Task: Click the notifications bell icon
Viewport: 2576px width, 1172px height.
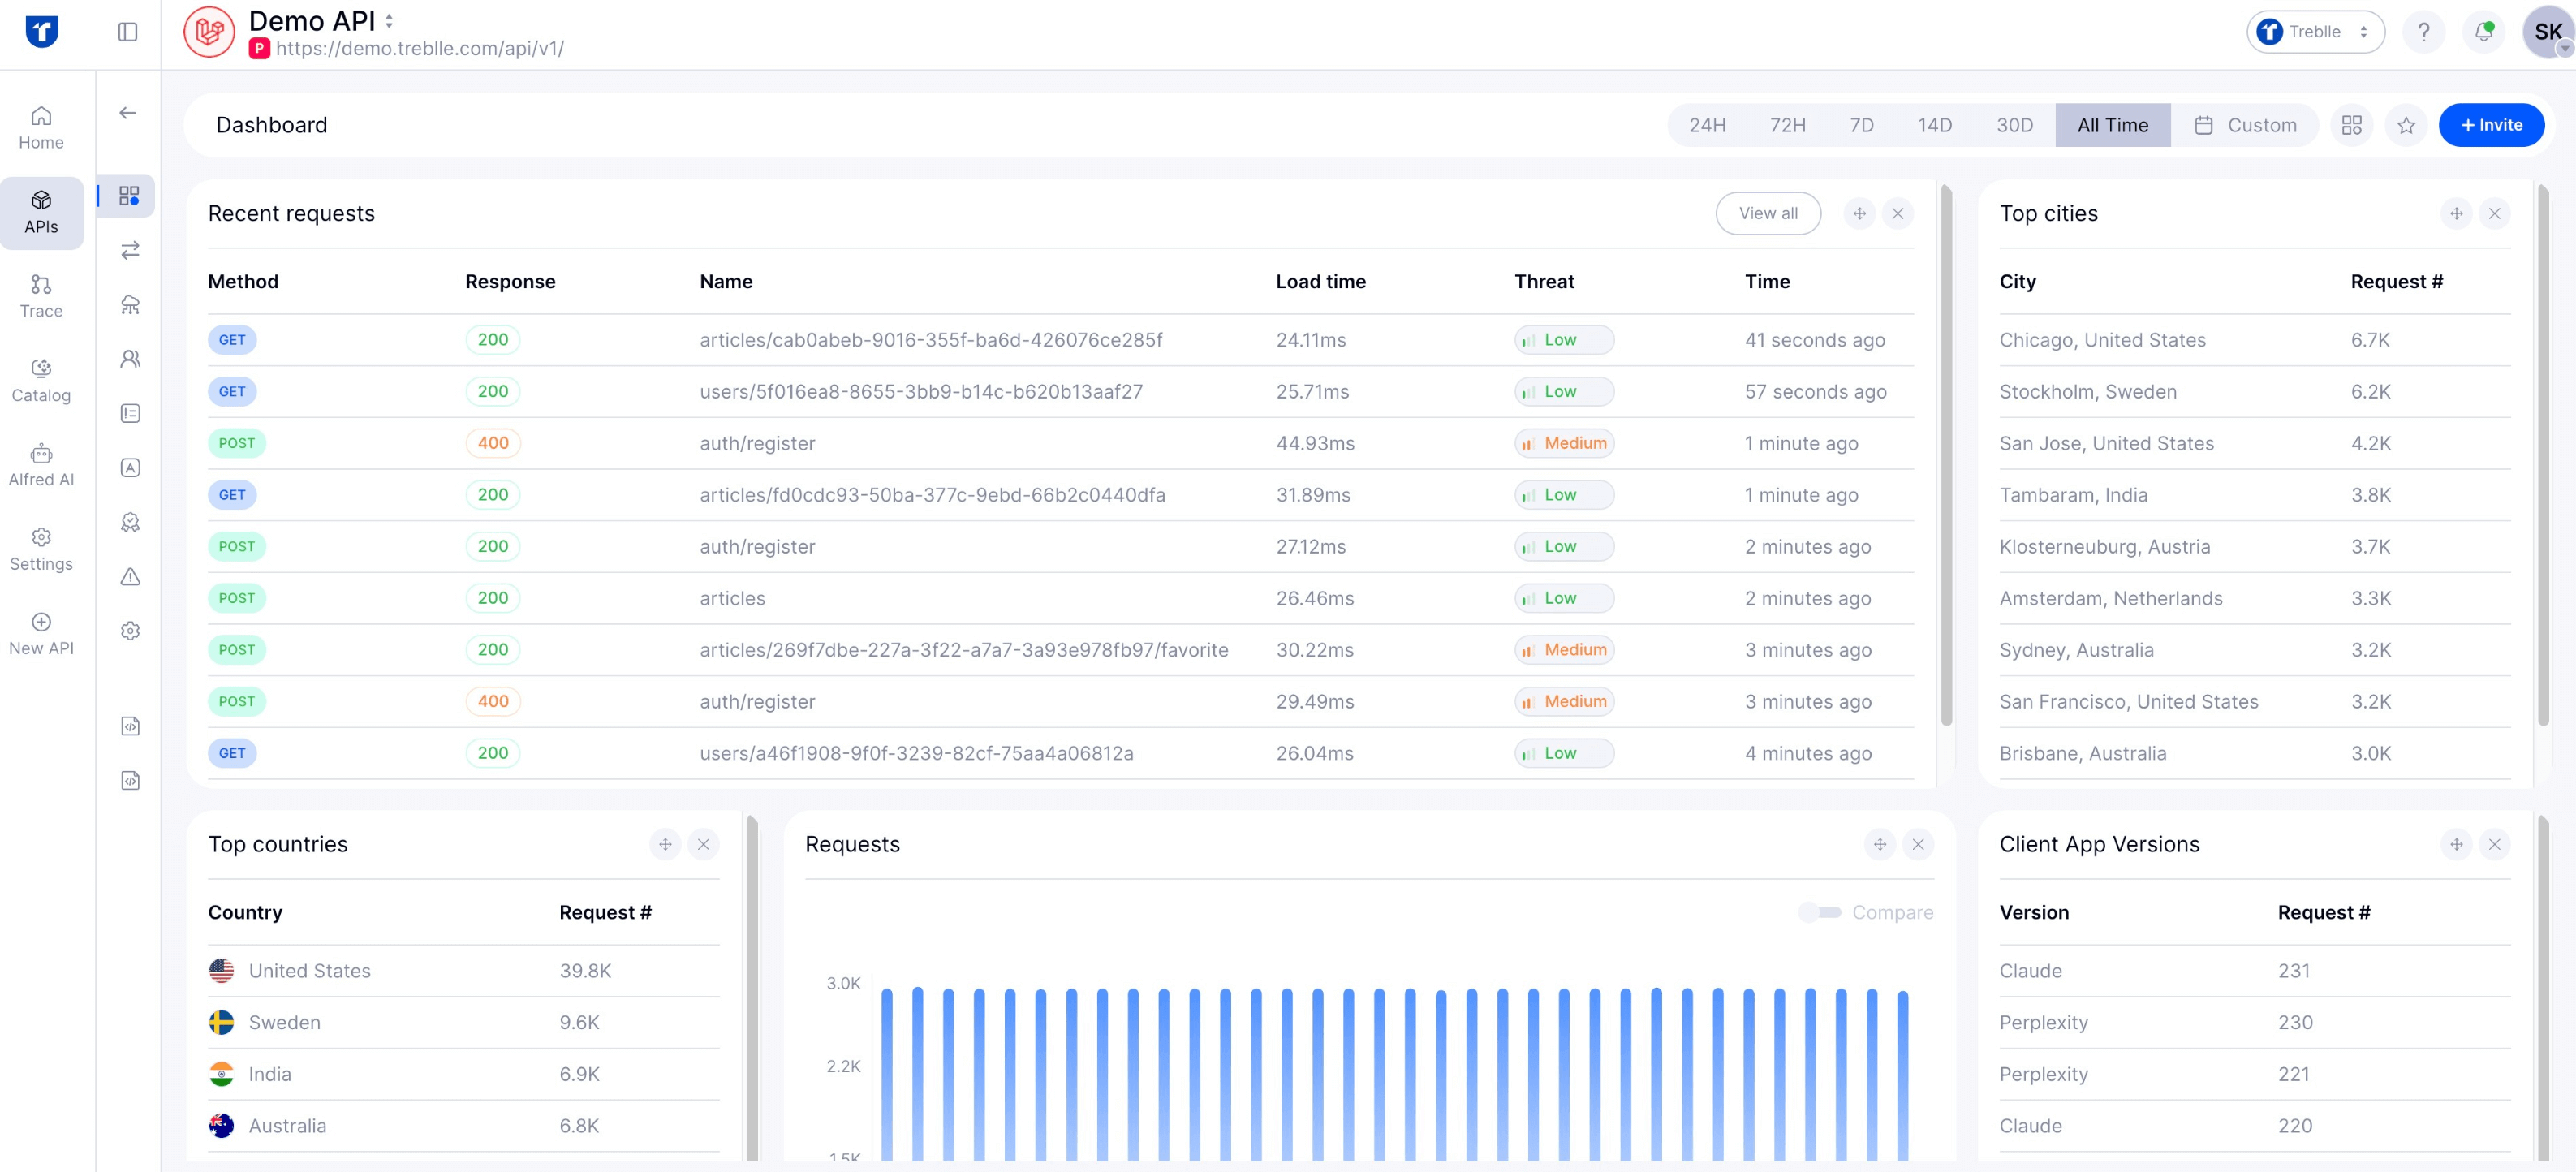Action: coord(2483,32)
